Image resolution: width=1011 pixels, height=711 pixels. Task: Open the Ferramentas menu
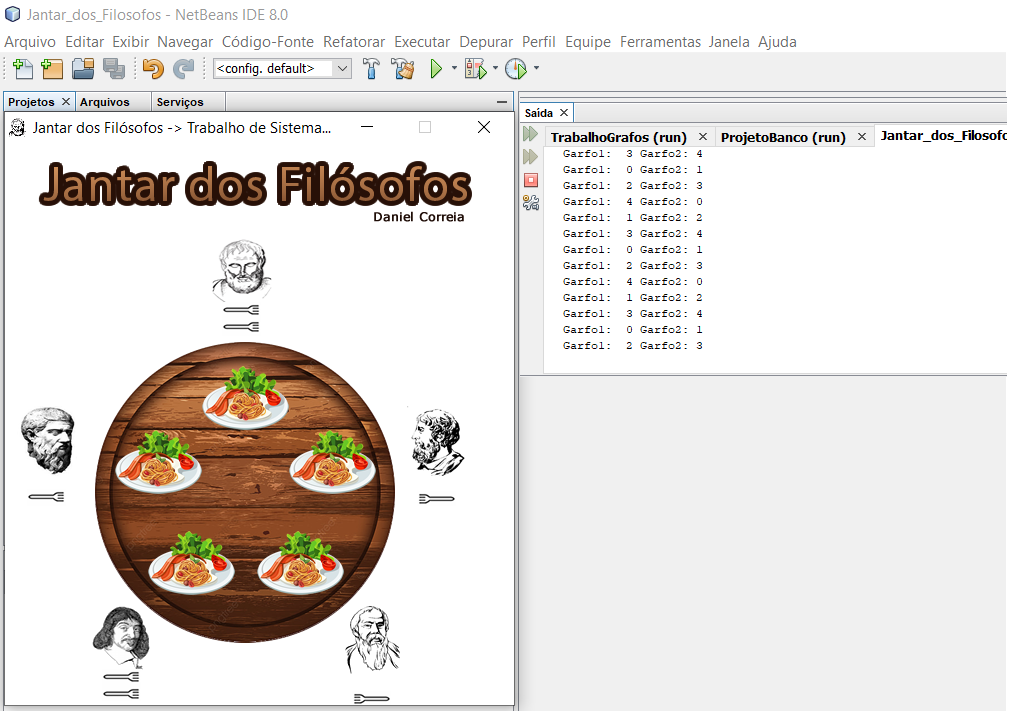coord(660,42)
